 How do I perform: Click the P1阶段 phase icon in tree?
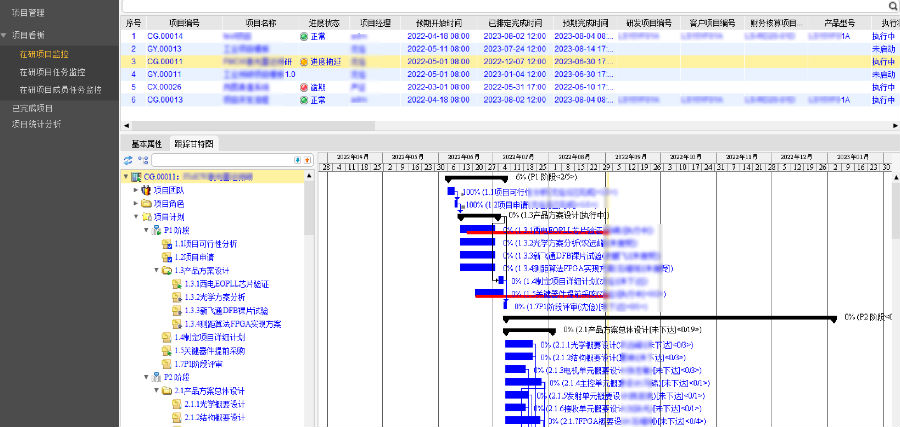[156, 229]
